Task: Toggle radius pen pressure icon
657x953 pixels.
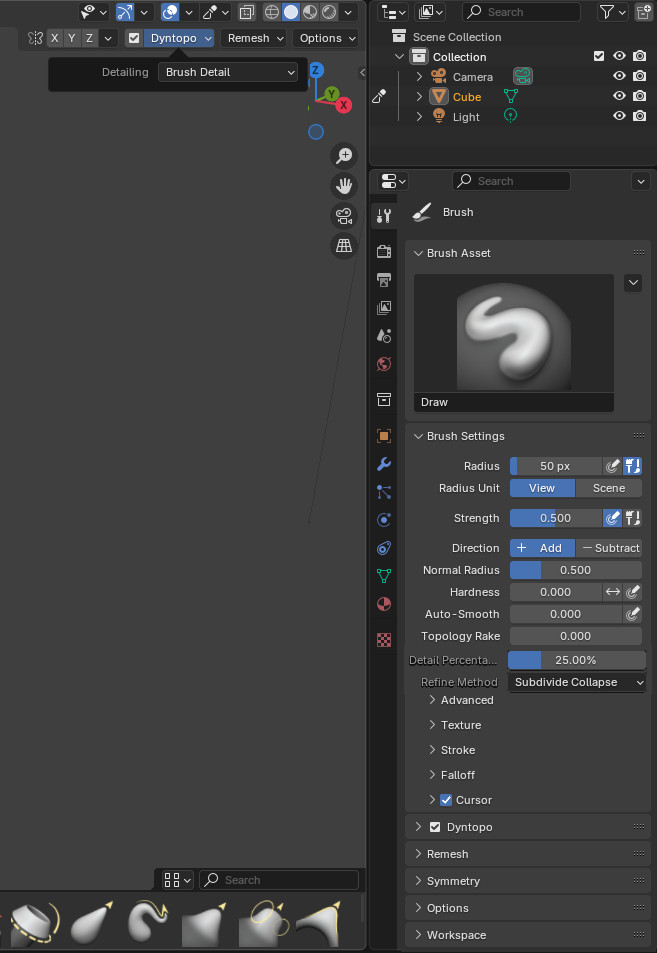Action: pos(612,466)
